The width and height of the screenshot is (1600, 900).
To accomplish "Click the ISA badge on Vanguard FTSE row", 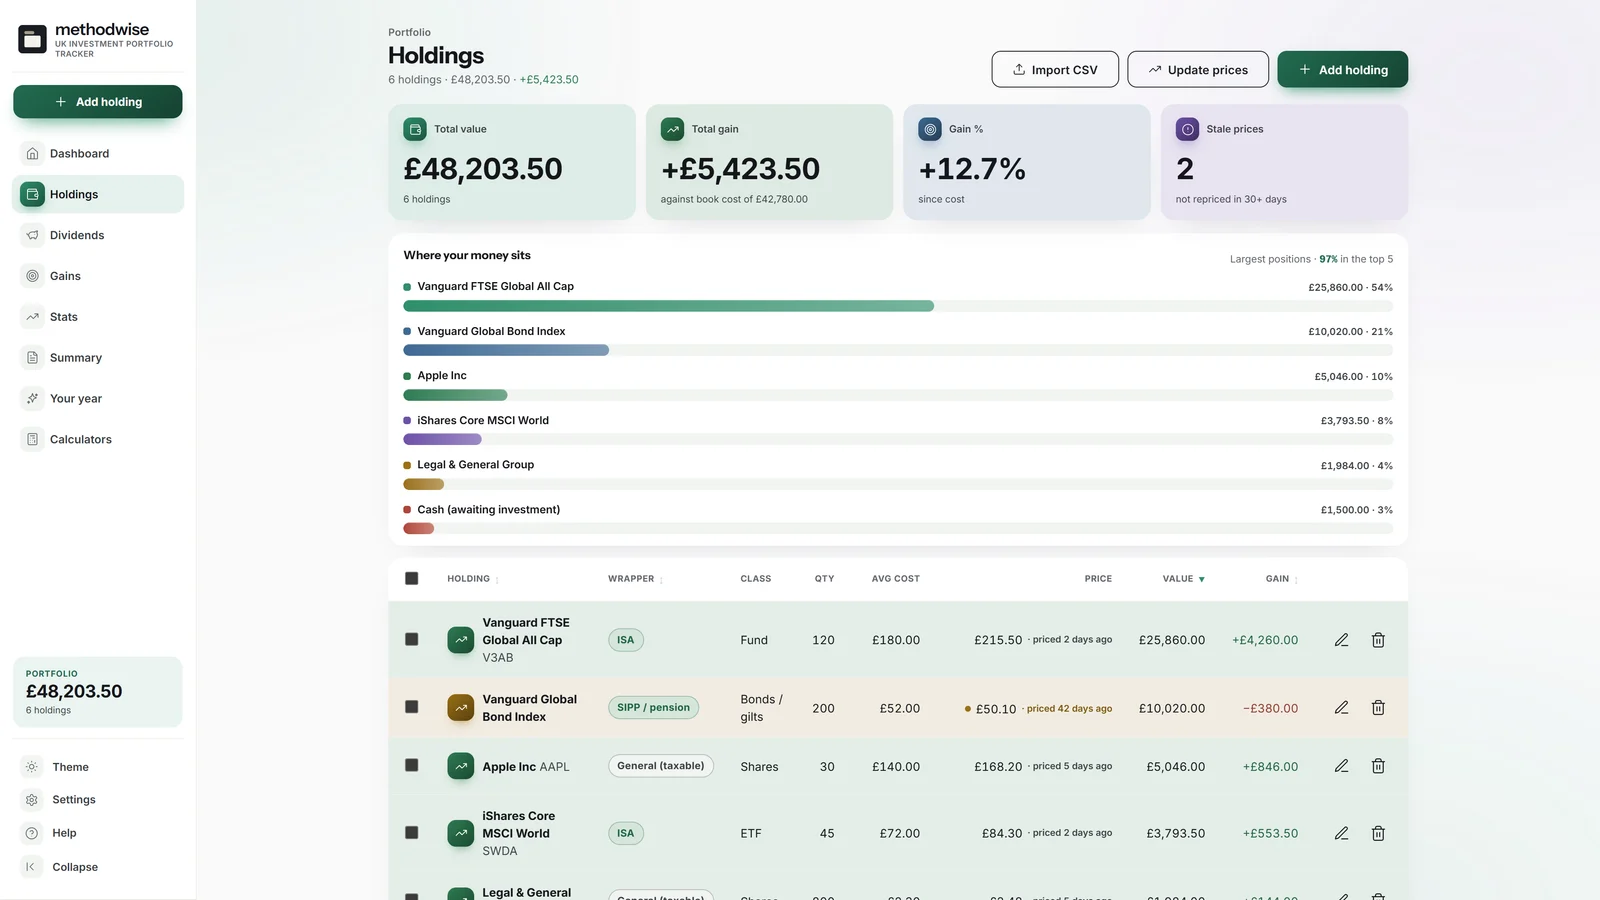I will (x=626, y=640).
